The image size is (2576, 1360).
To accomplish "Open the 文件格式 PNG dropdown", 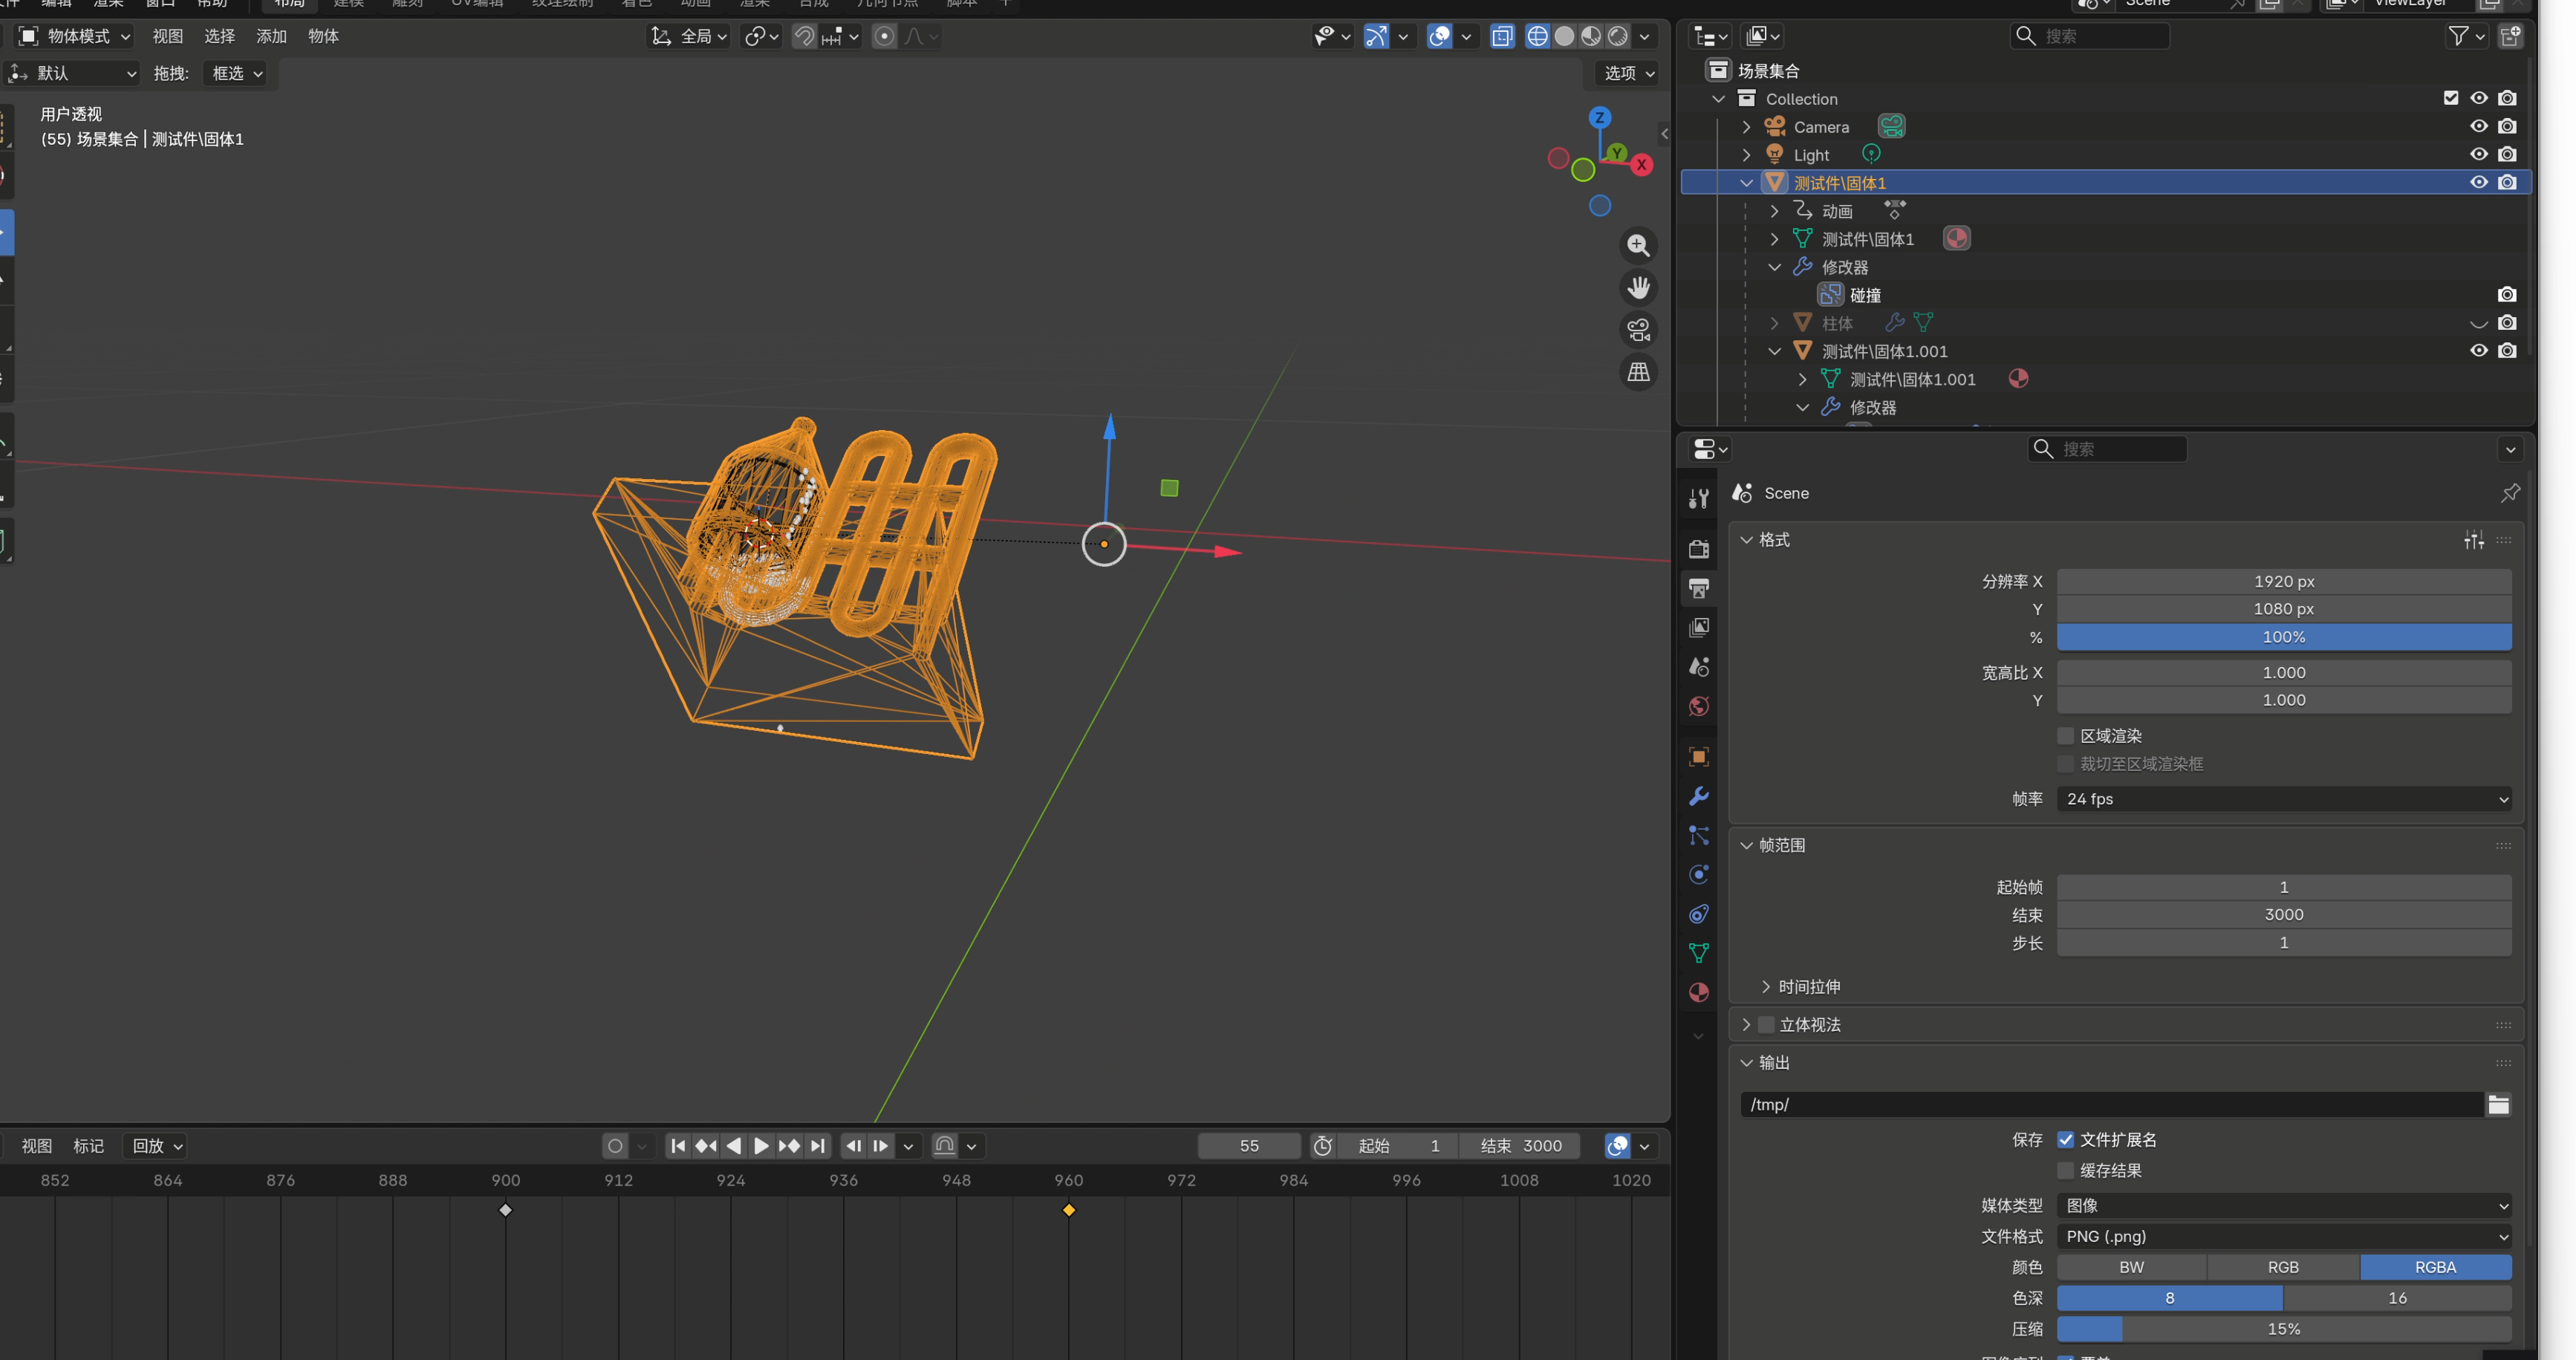I will tap(2284, 1237).
